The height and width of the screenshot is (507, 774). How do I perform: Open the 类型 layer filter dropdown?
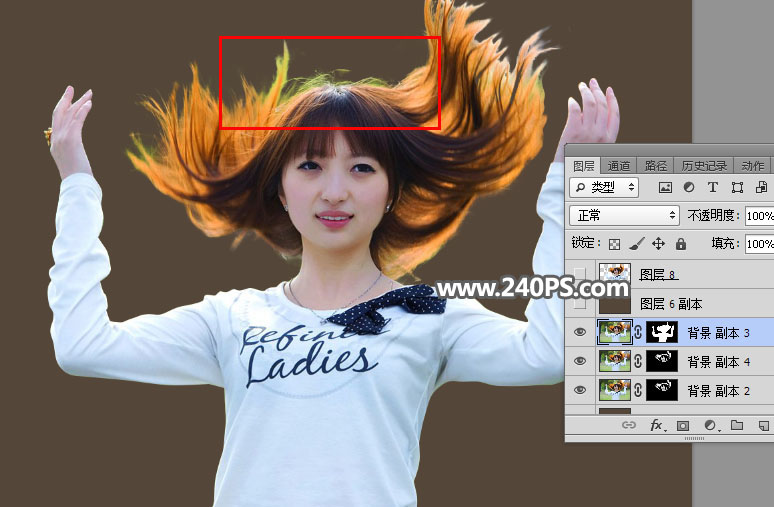[604, 188]
